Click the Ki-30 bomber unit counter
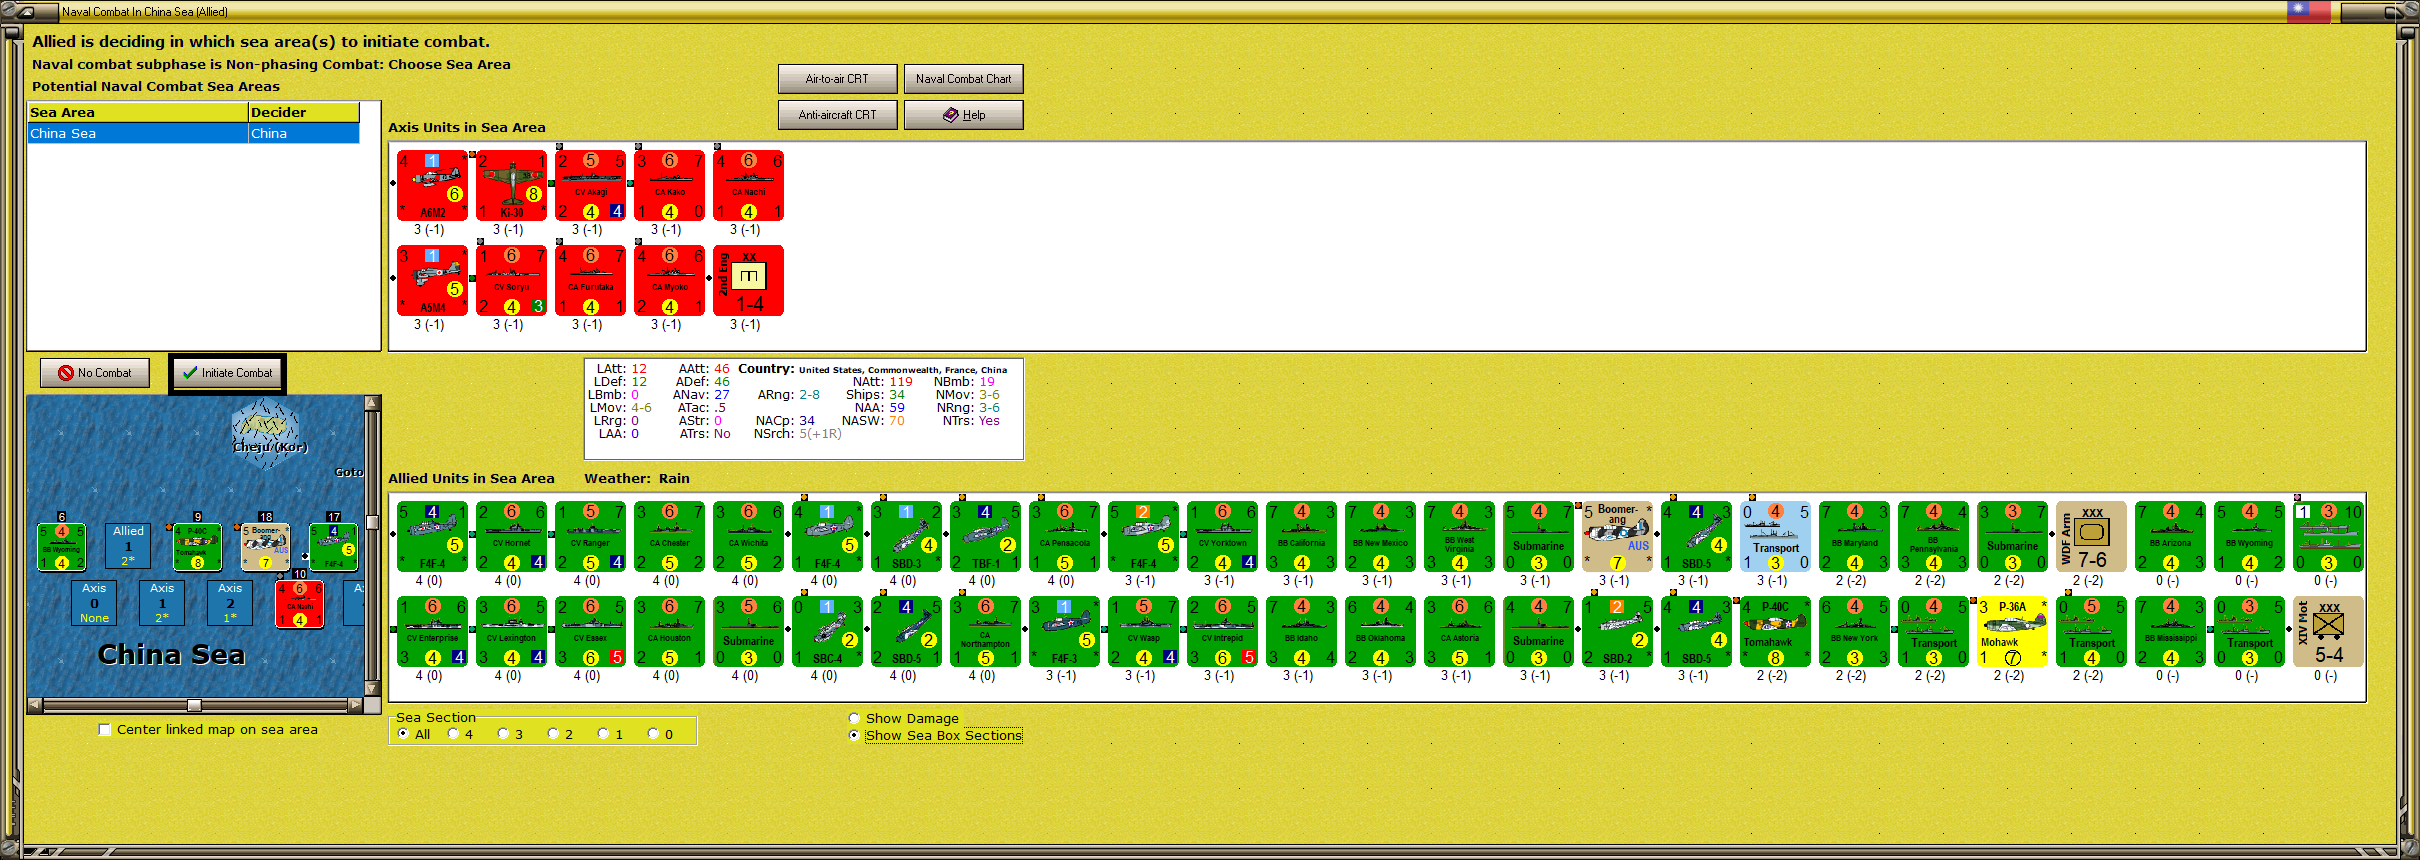 pos(511,186)
